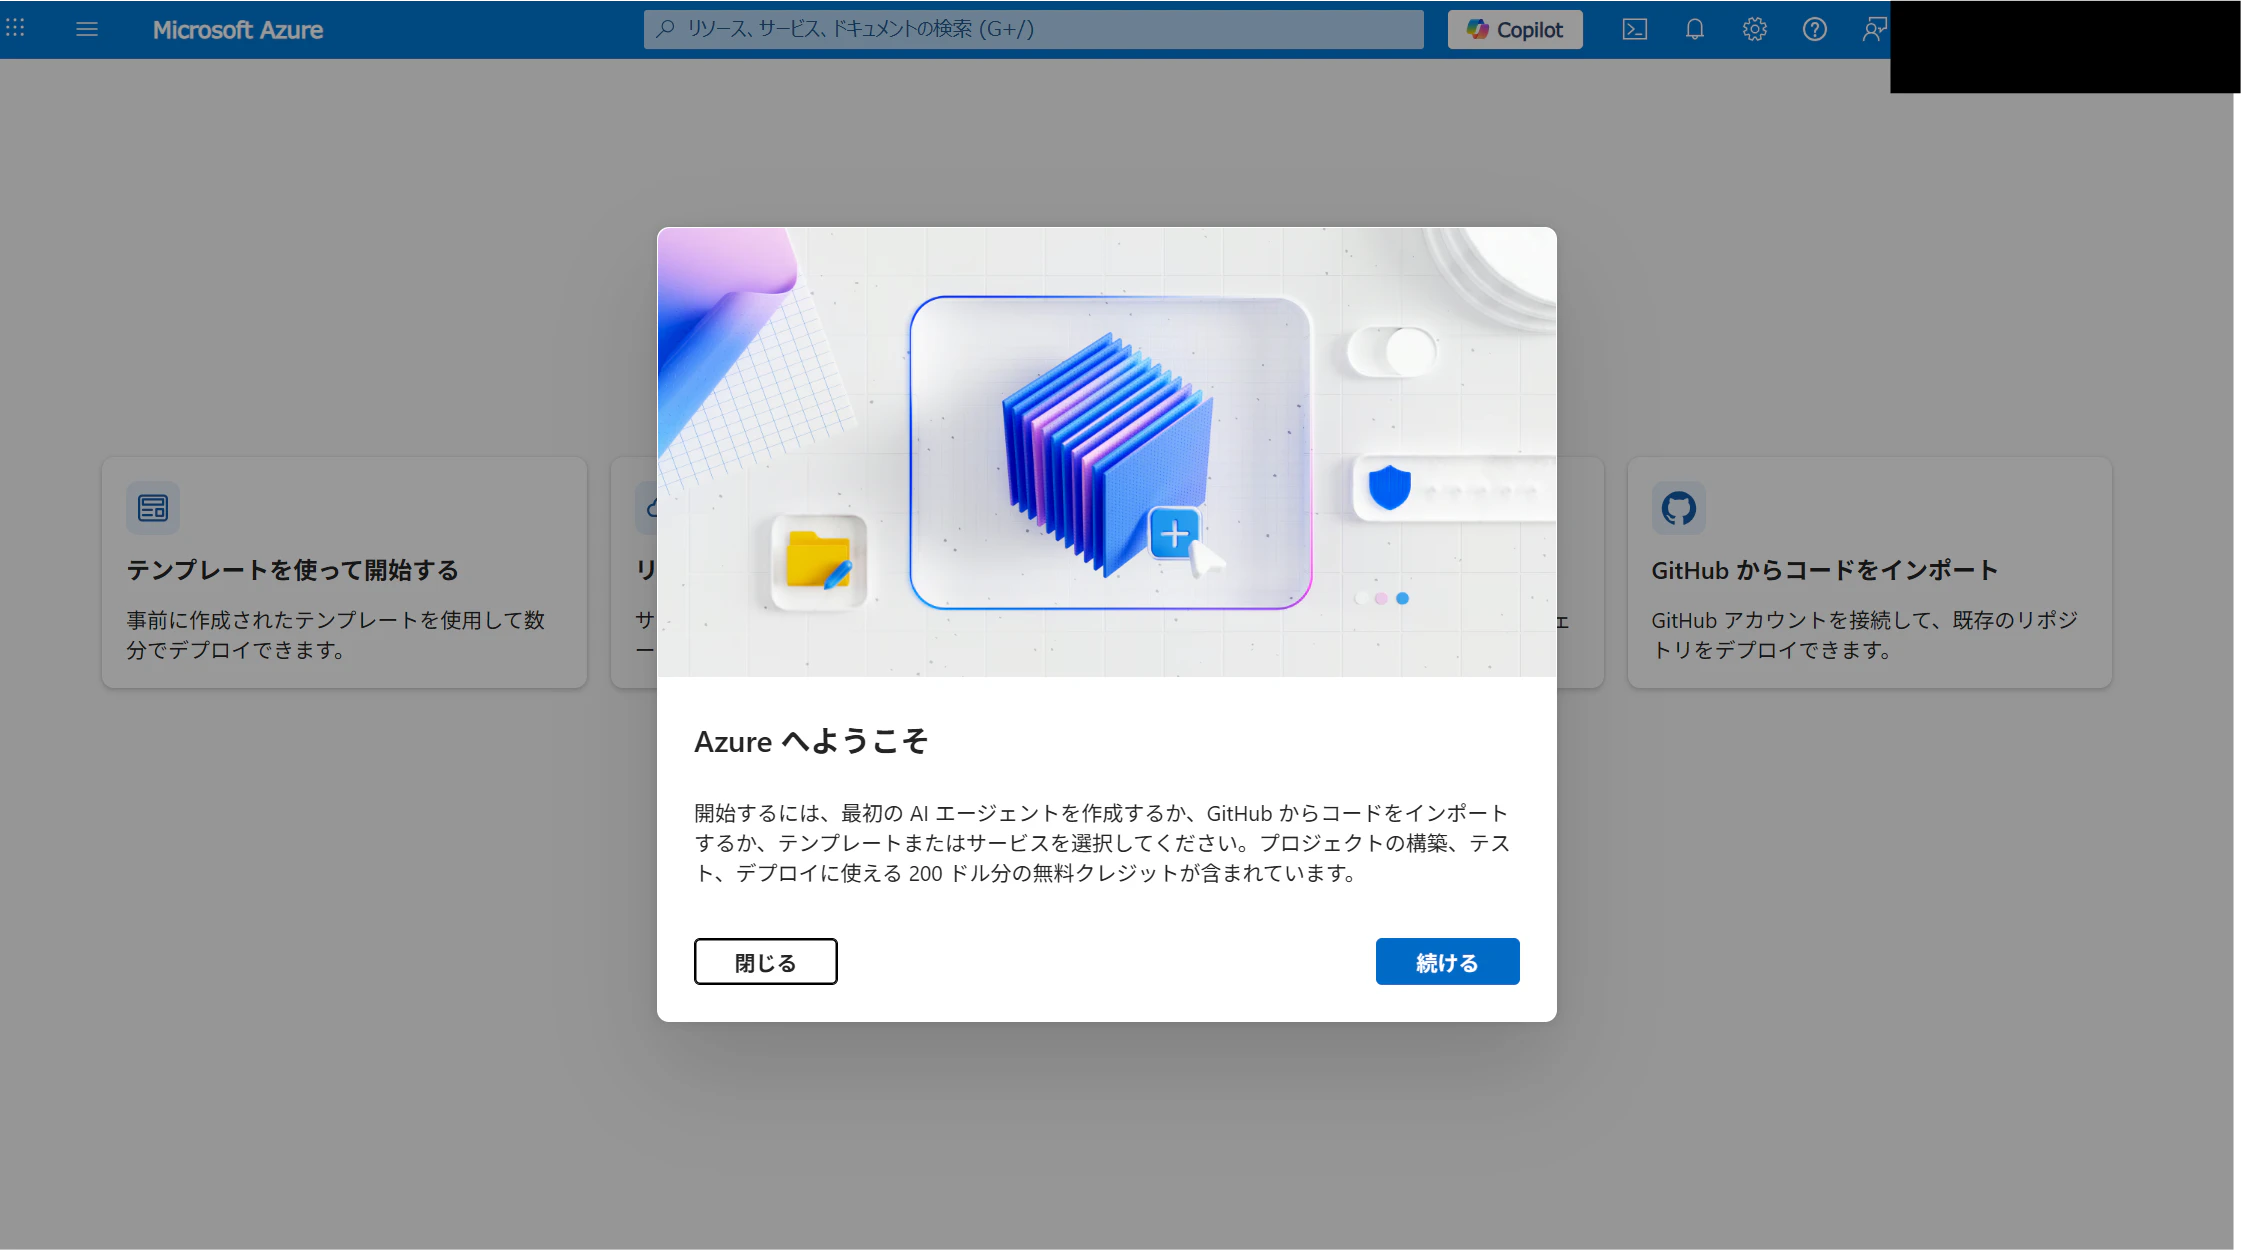Click the welcome dialog illustration image

tap(1106, 452)
